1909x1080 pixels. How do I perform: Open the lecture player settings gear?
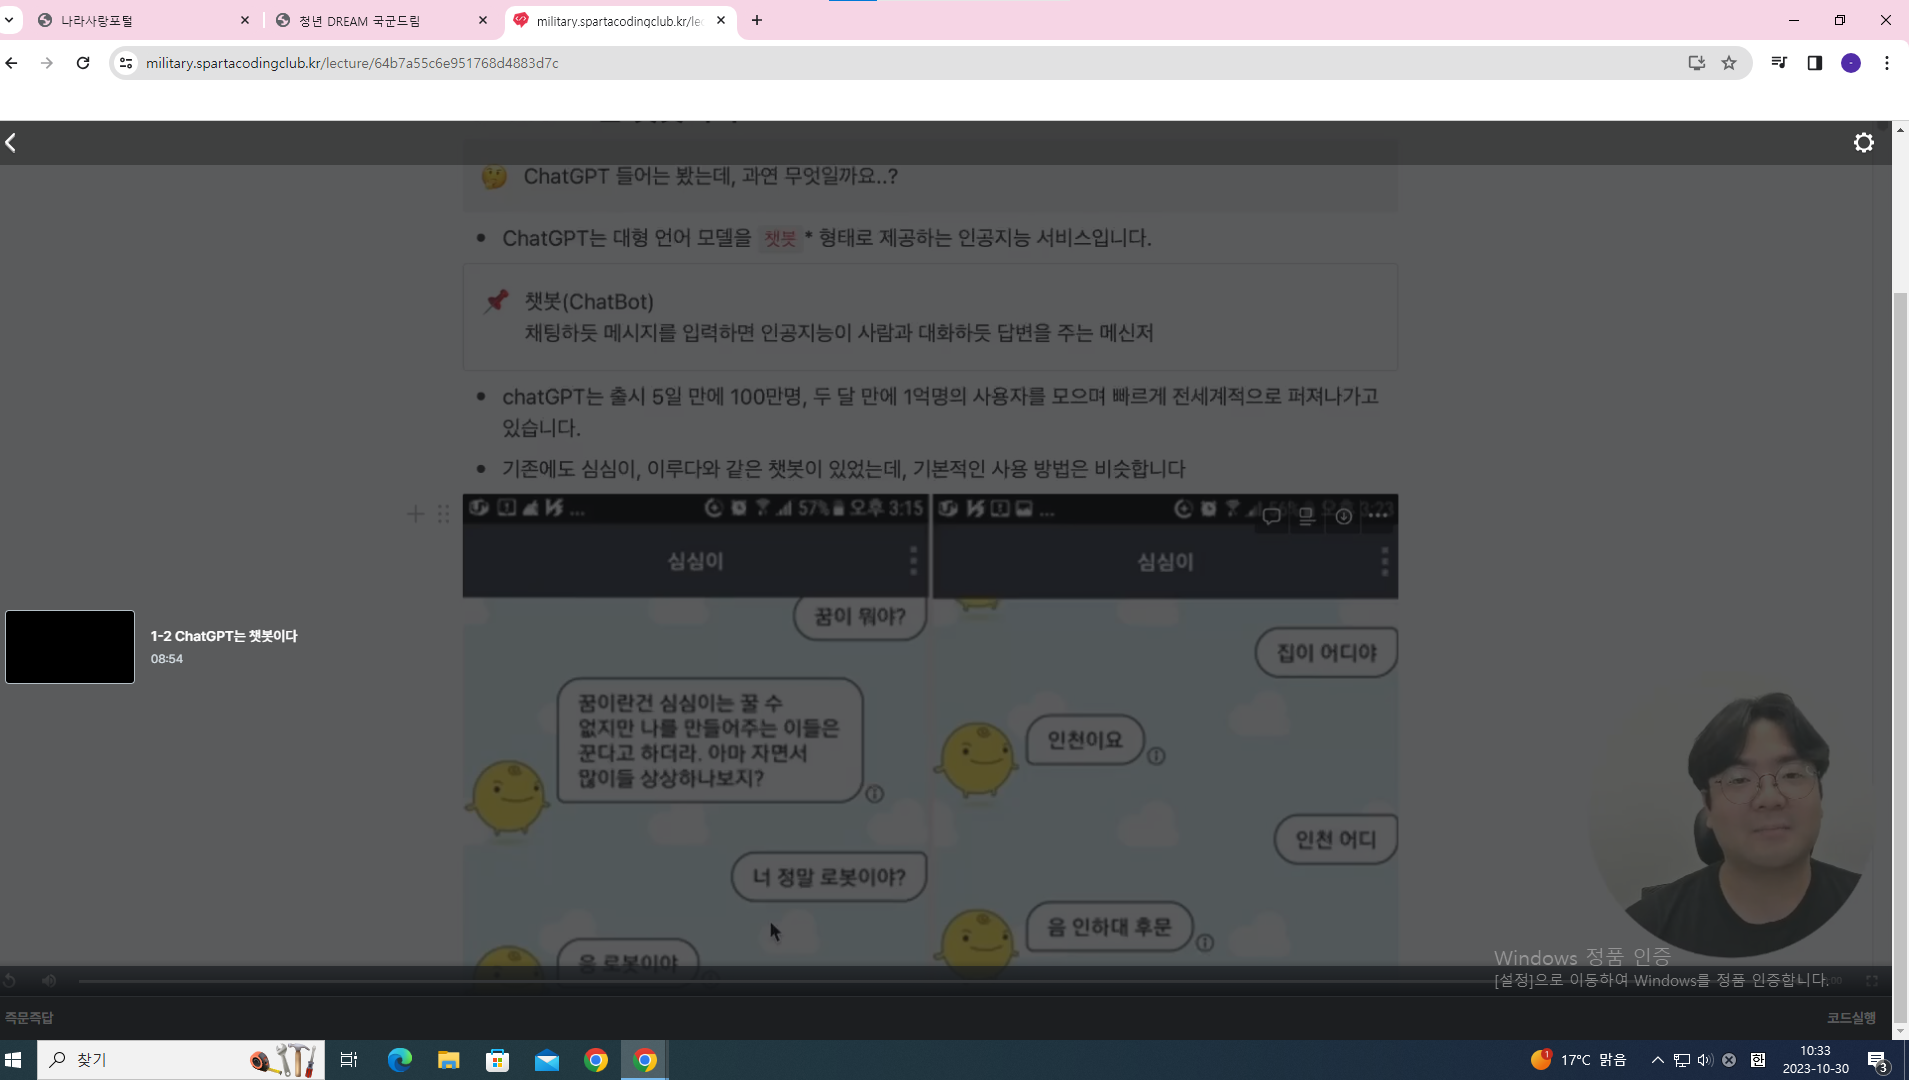pos(1863,143)
